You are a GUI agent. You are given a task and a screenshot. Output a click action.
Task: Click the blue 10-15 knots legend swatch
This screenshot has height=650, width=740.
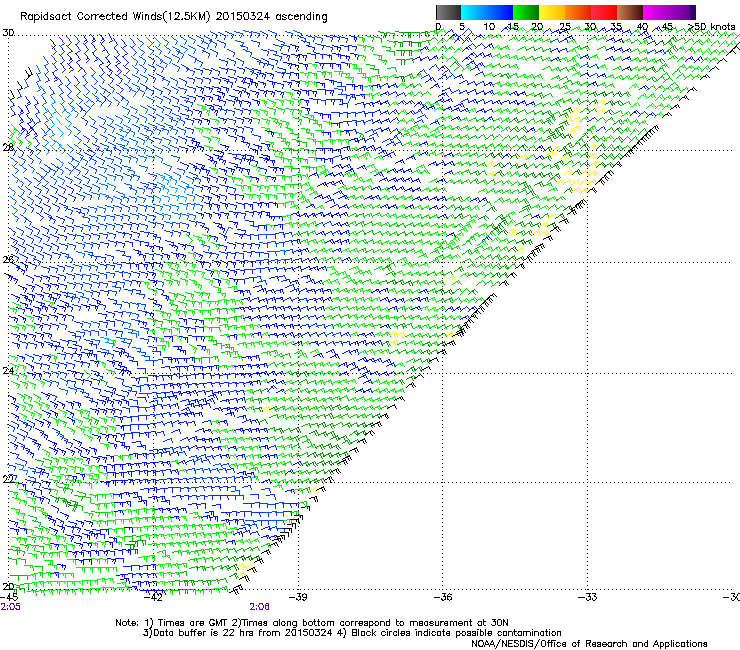[x=499, y=12]
